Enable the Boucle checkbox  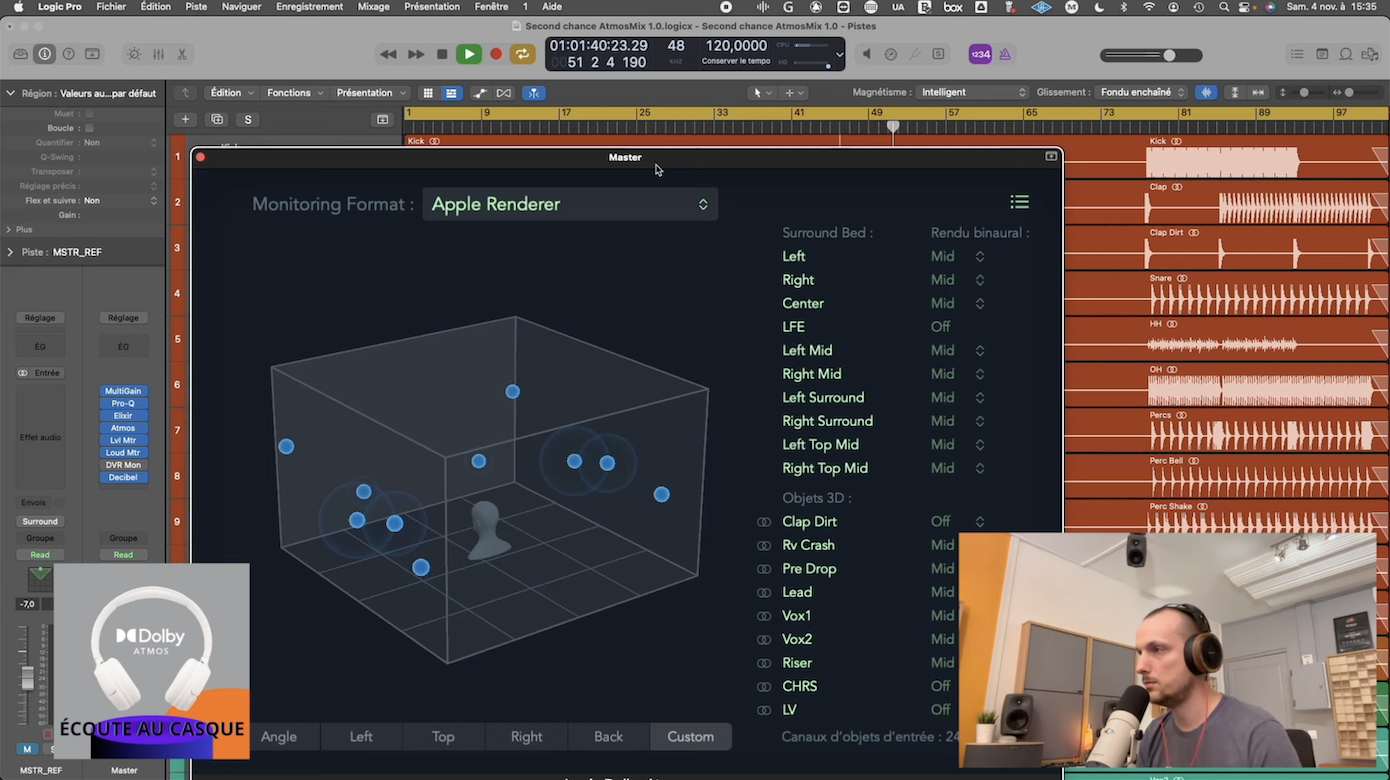(x=89, y=128)
